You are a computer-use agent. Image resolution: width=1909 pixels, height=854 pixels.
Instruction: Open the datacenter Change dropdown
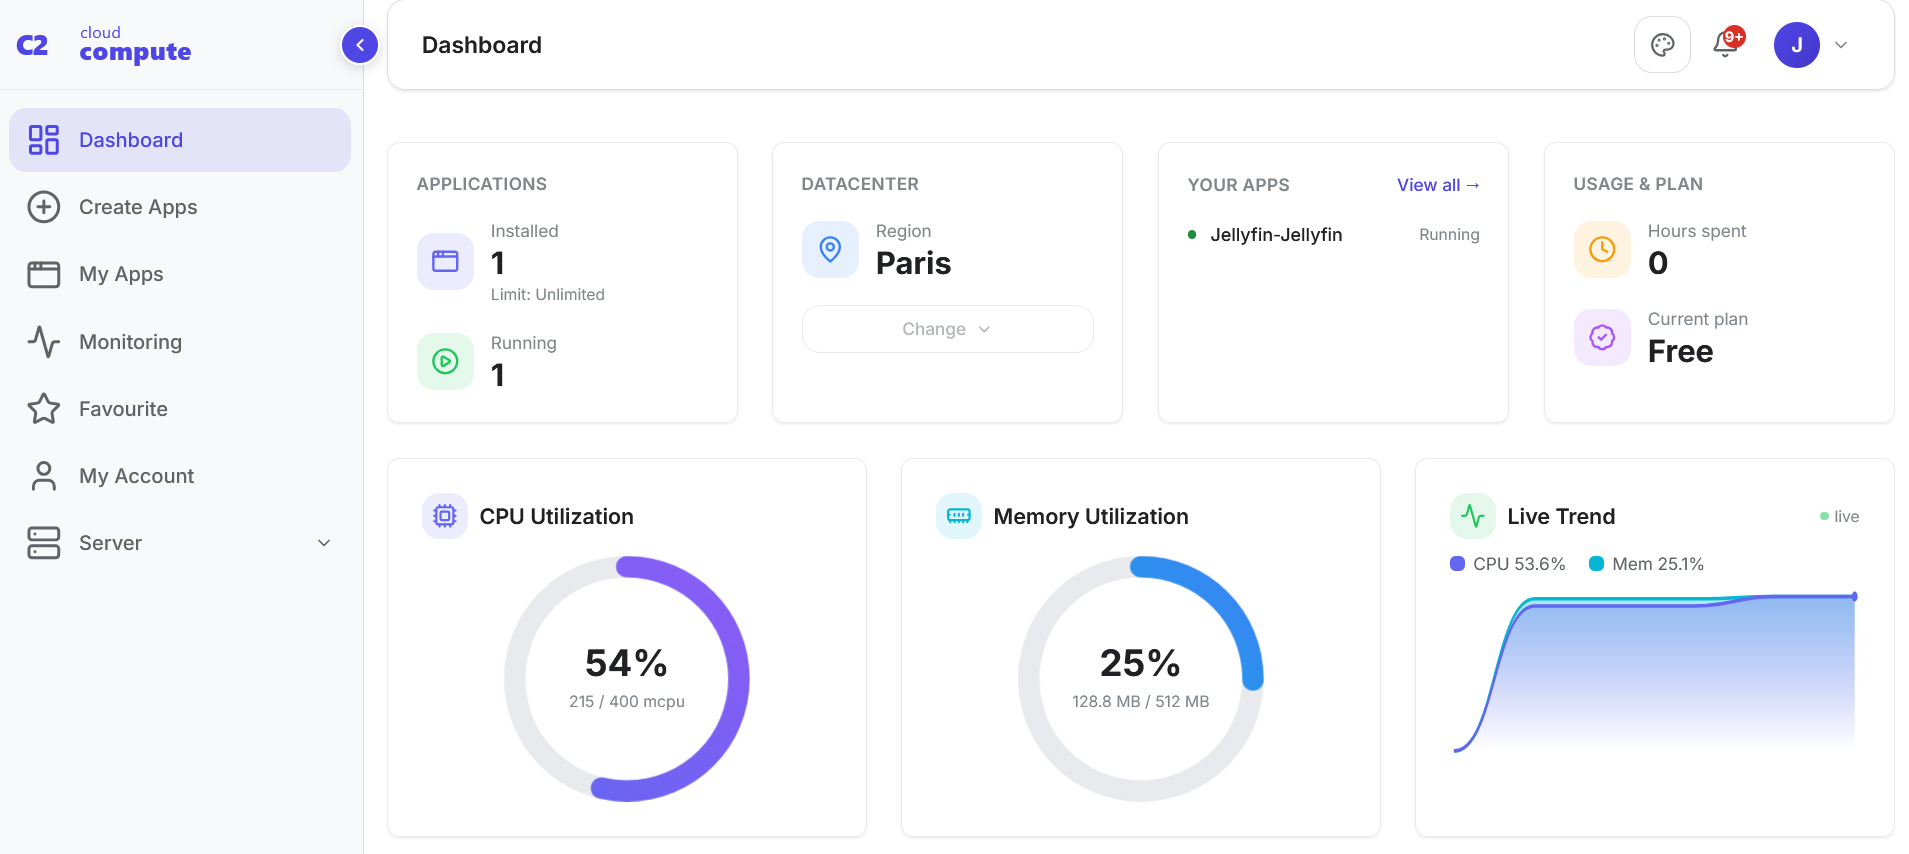[947, 329]
